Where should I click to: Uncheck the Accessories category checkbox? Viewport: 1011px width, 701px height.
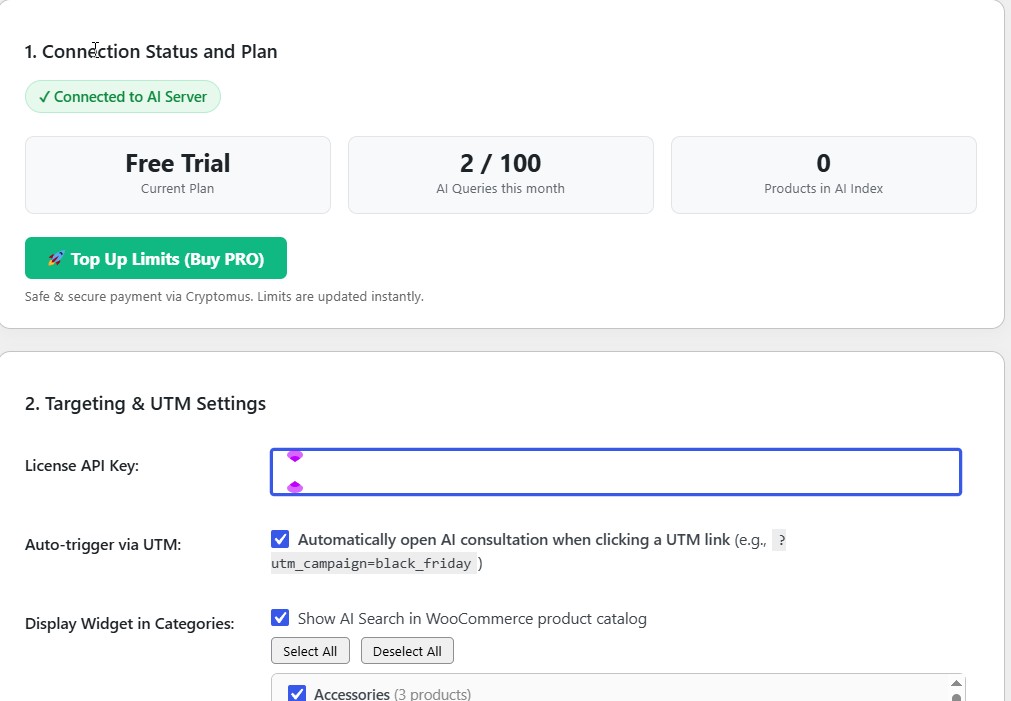[x=297, y=693]
